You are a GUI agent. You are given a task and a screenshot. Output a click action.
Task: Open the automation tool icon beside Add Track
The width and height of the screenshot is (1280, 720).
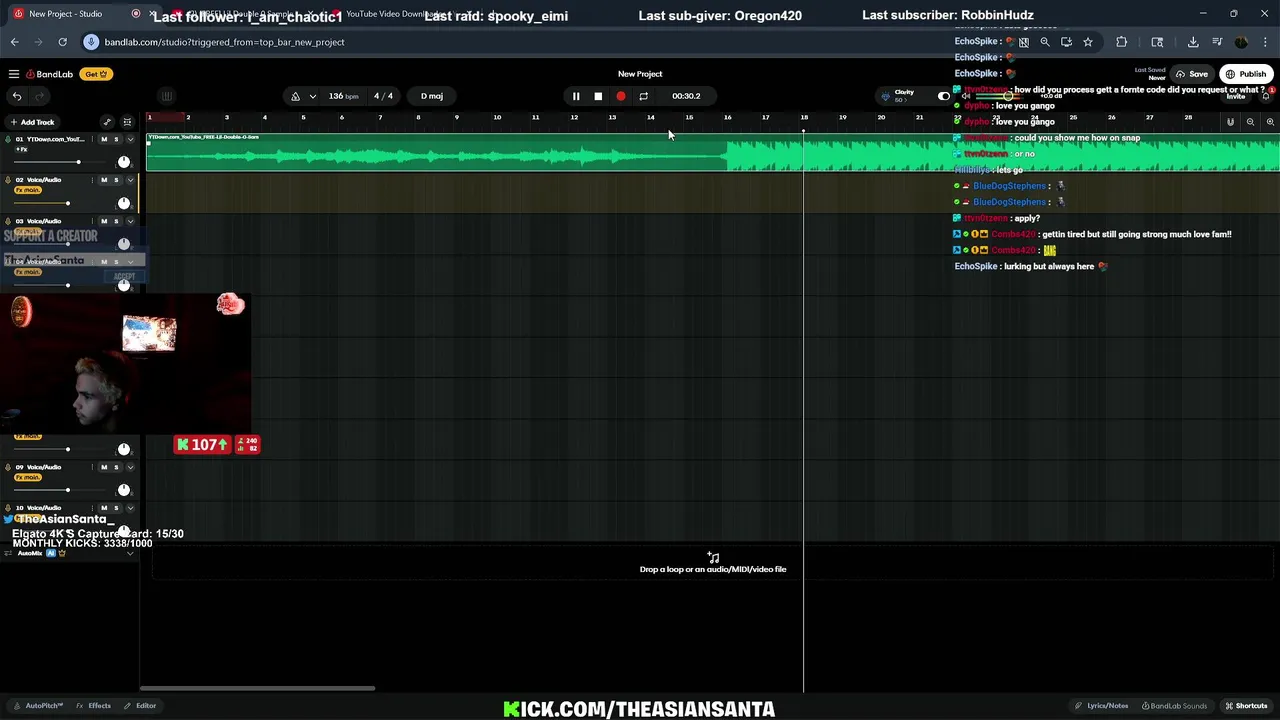[107, 122]
